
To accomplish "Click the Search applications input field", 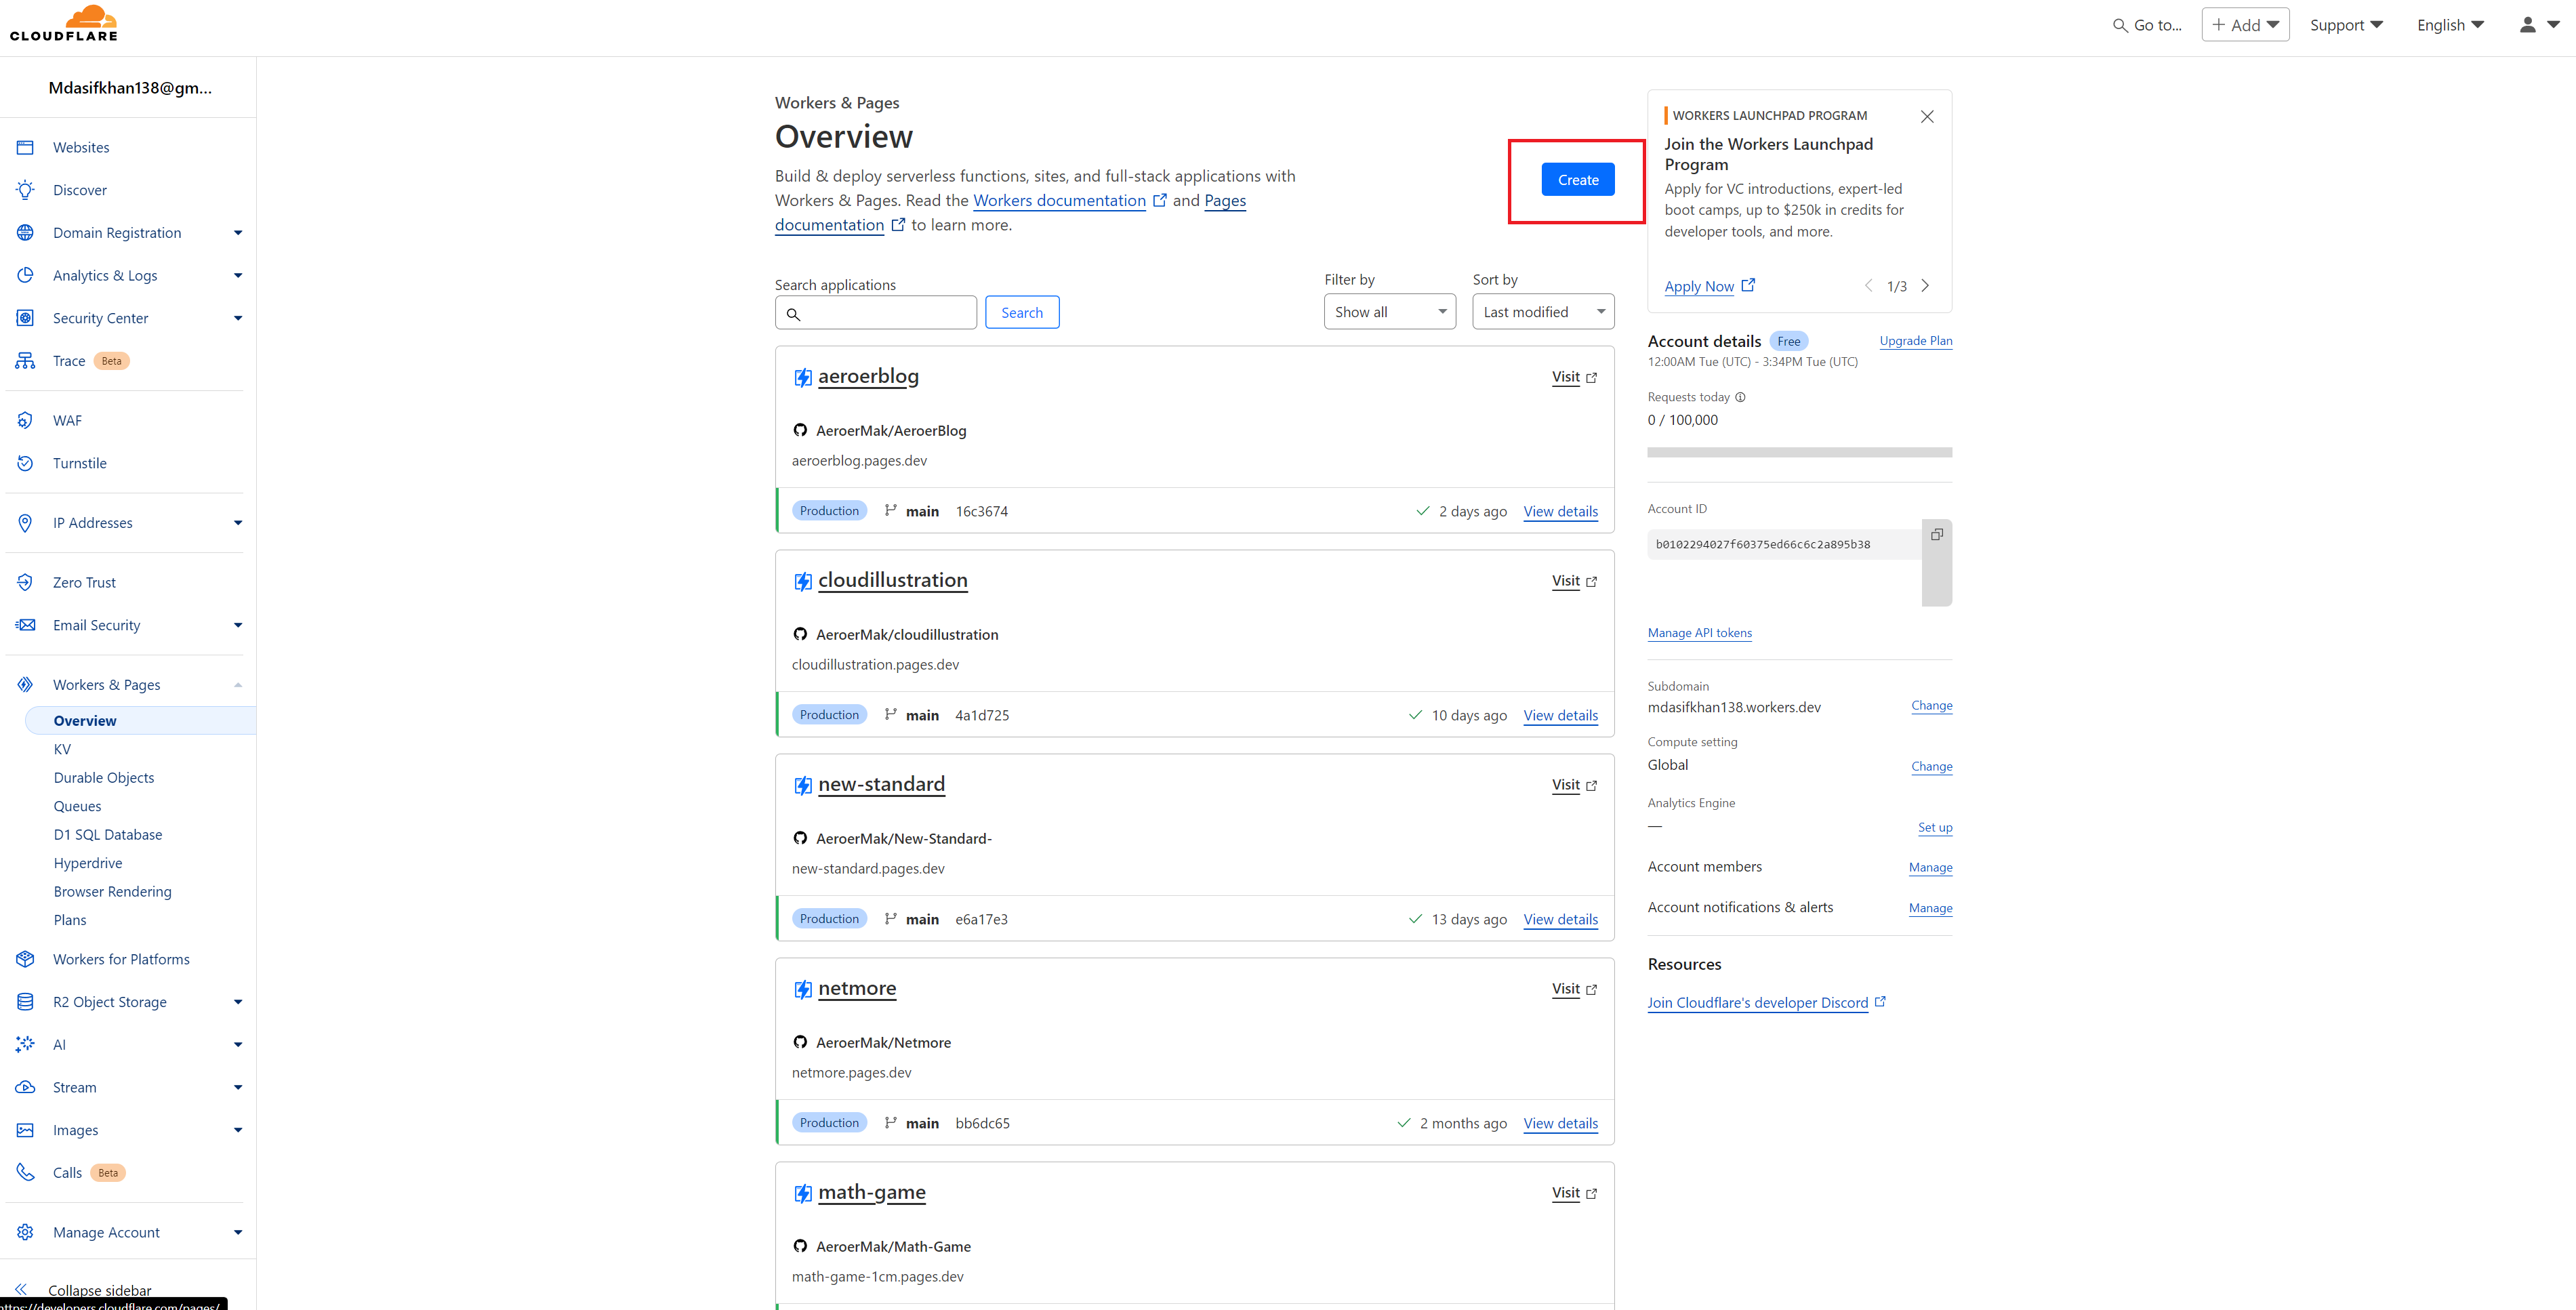I will click(876, 312).
